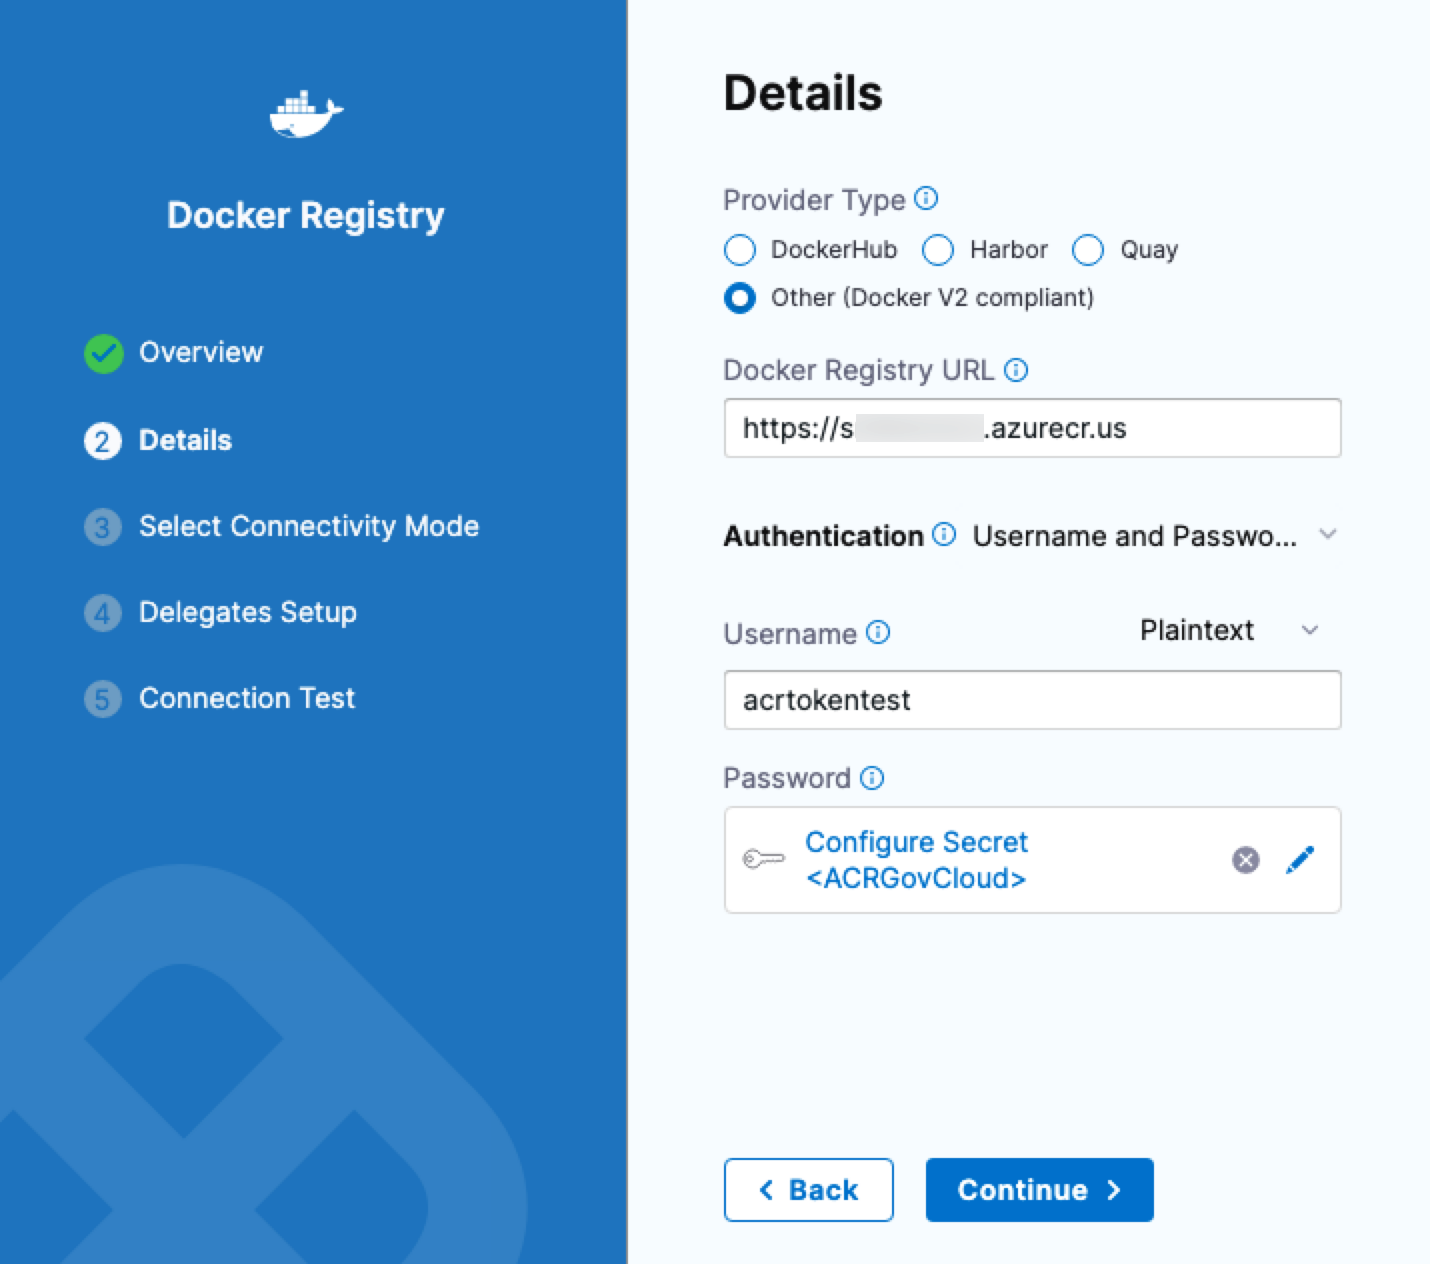Image resolution: width=1430 pixels, height=1264 pixels.
Task: Expand the Authentication type dropdown
Action: coord(1327,535)
